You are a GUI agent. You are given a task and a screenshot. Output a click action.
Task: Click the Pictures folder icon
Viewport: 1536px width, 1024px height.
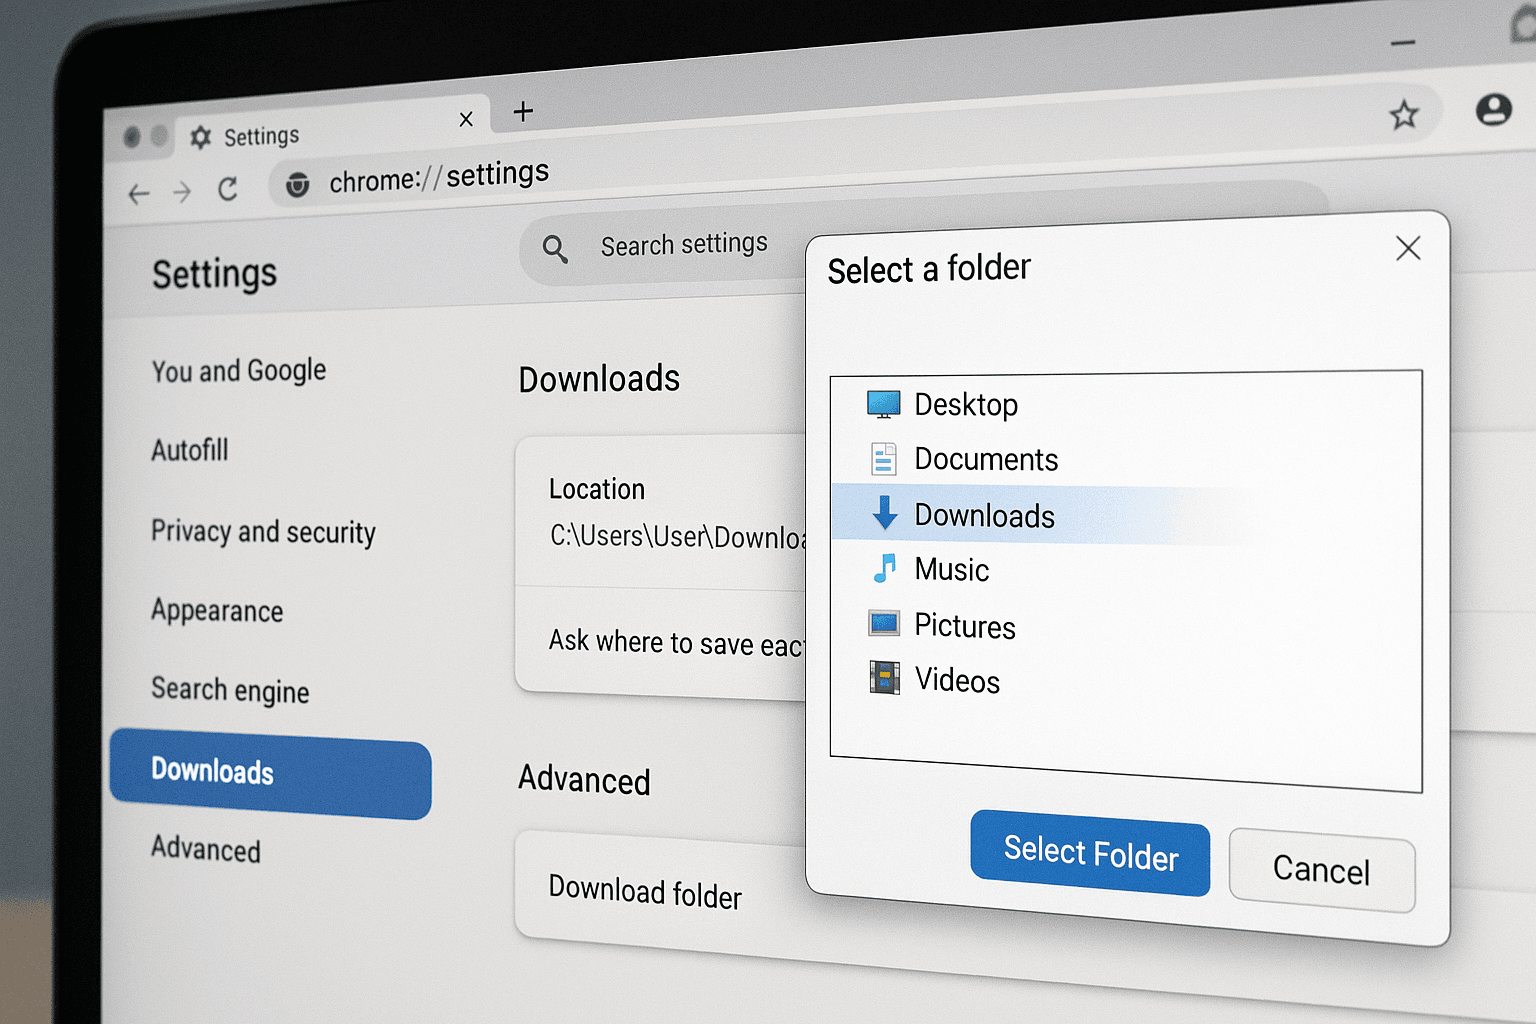tap(884, 624)
